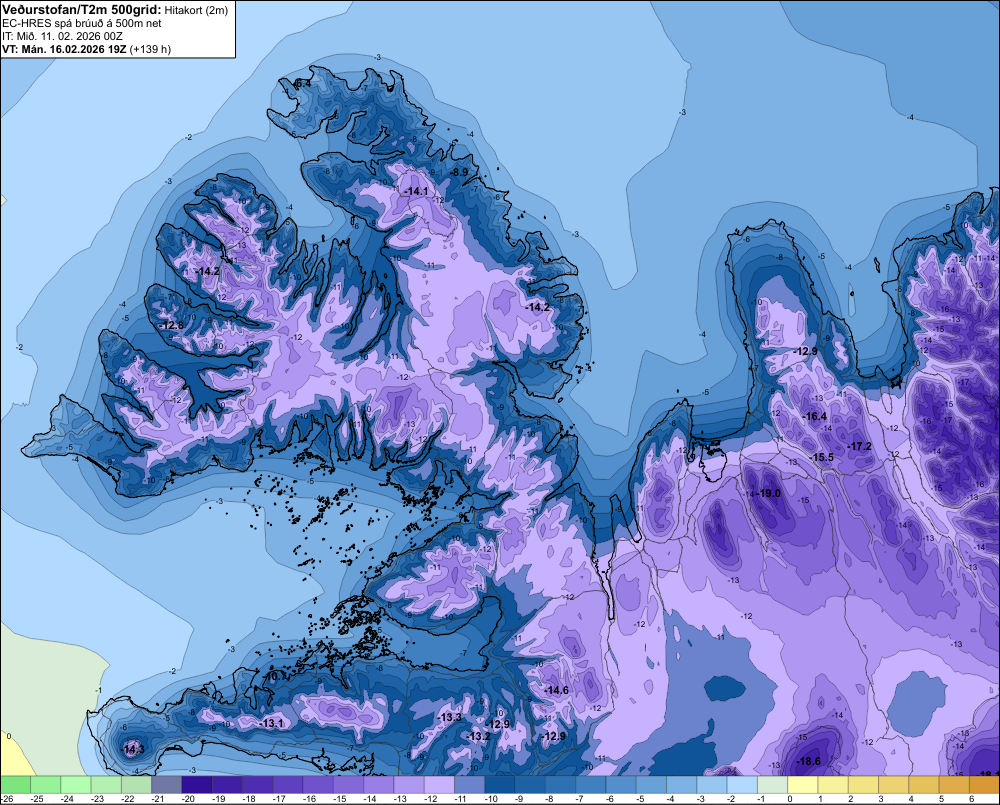This screenshot has width=1000, height=805.
Task: Click the legend scale number -19
Action: (x=219, y=799)
